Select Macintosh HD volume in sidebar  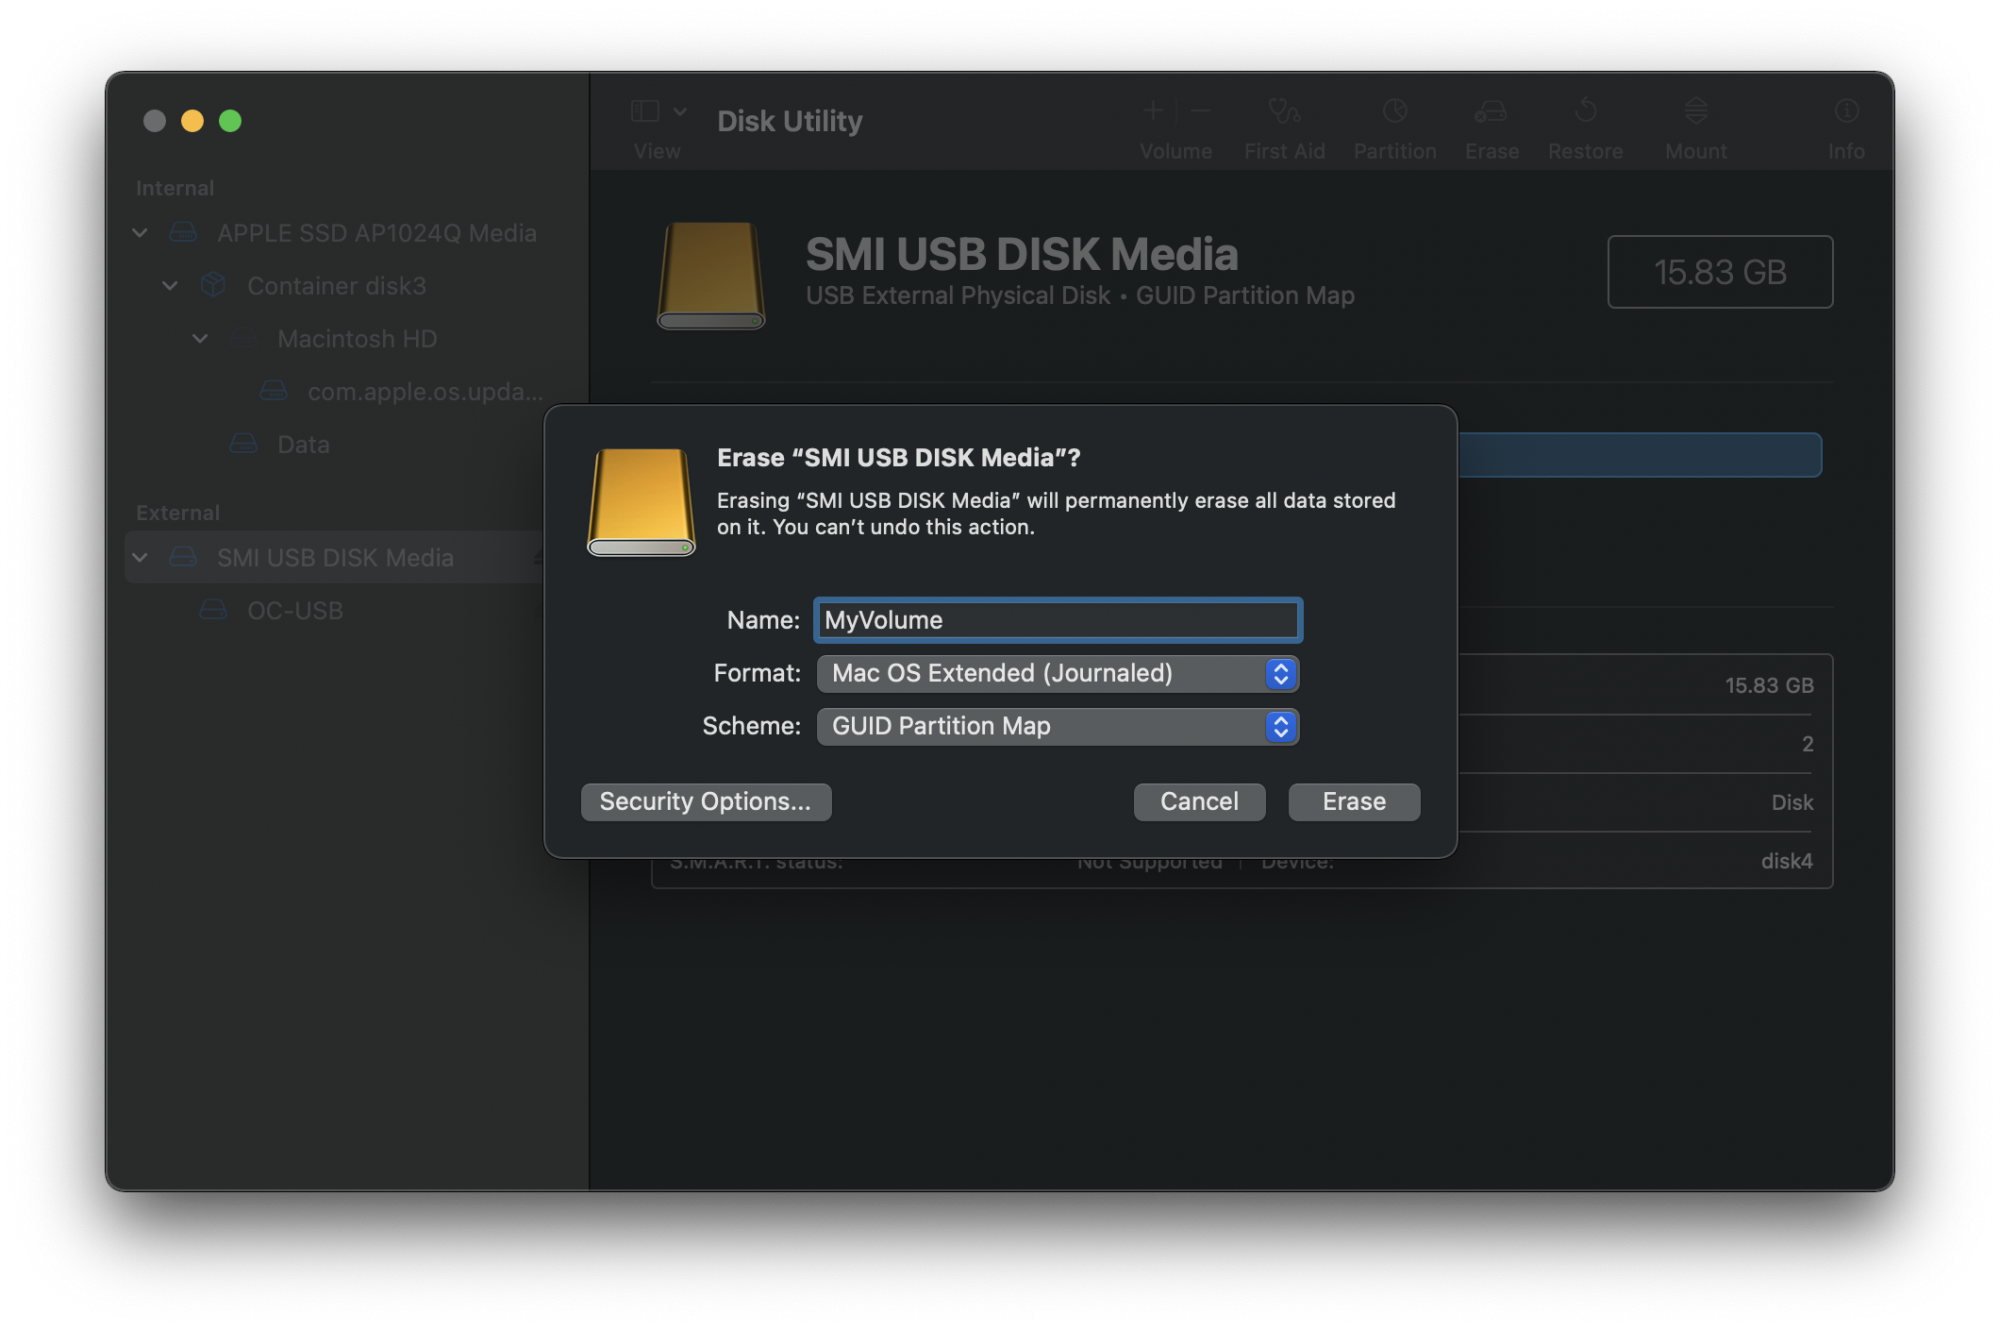click(x=357, y=339)
